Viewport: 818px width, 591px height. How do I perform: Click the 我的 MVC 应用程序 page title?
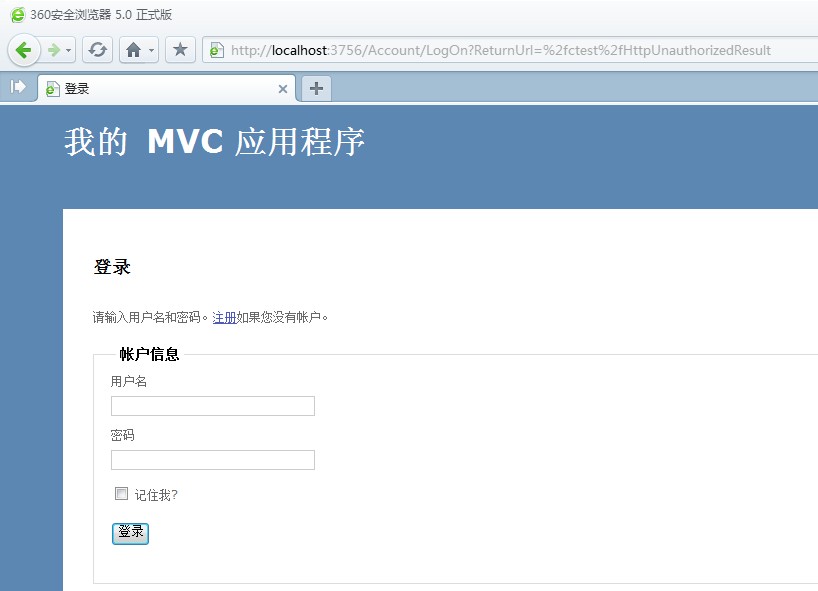214,141
